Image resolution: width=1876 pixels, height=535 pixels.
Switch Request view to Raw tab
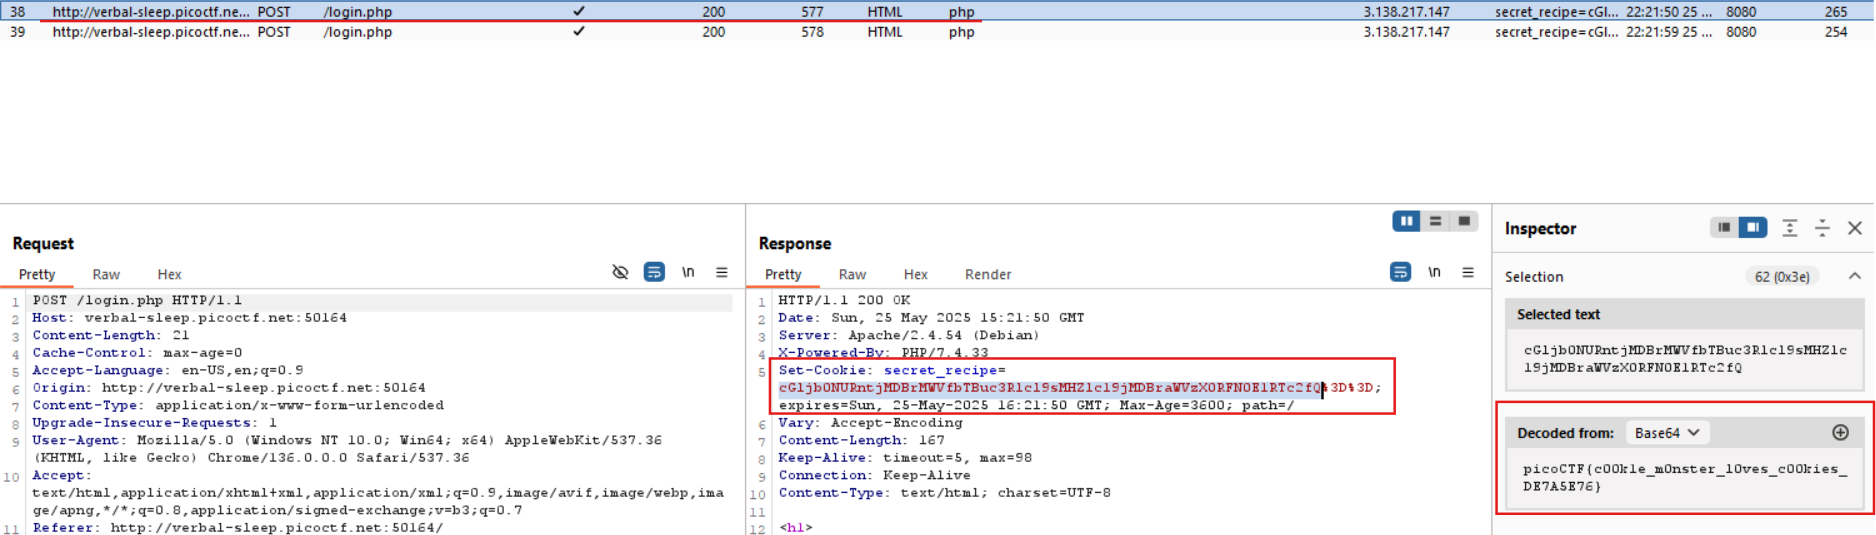[x=106, y=274]
